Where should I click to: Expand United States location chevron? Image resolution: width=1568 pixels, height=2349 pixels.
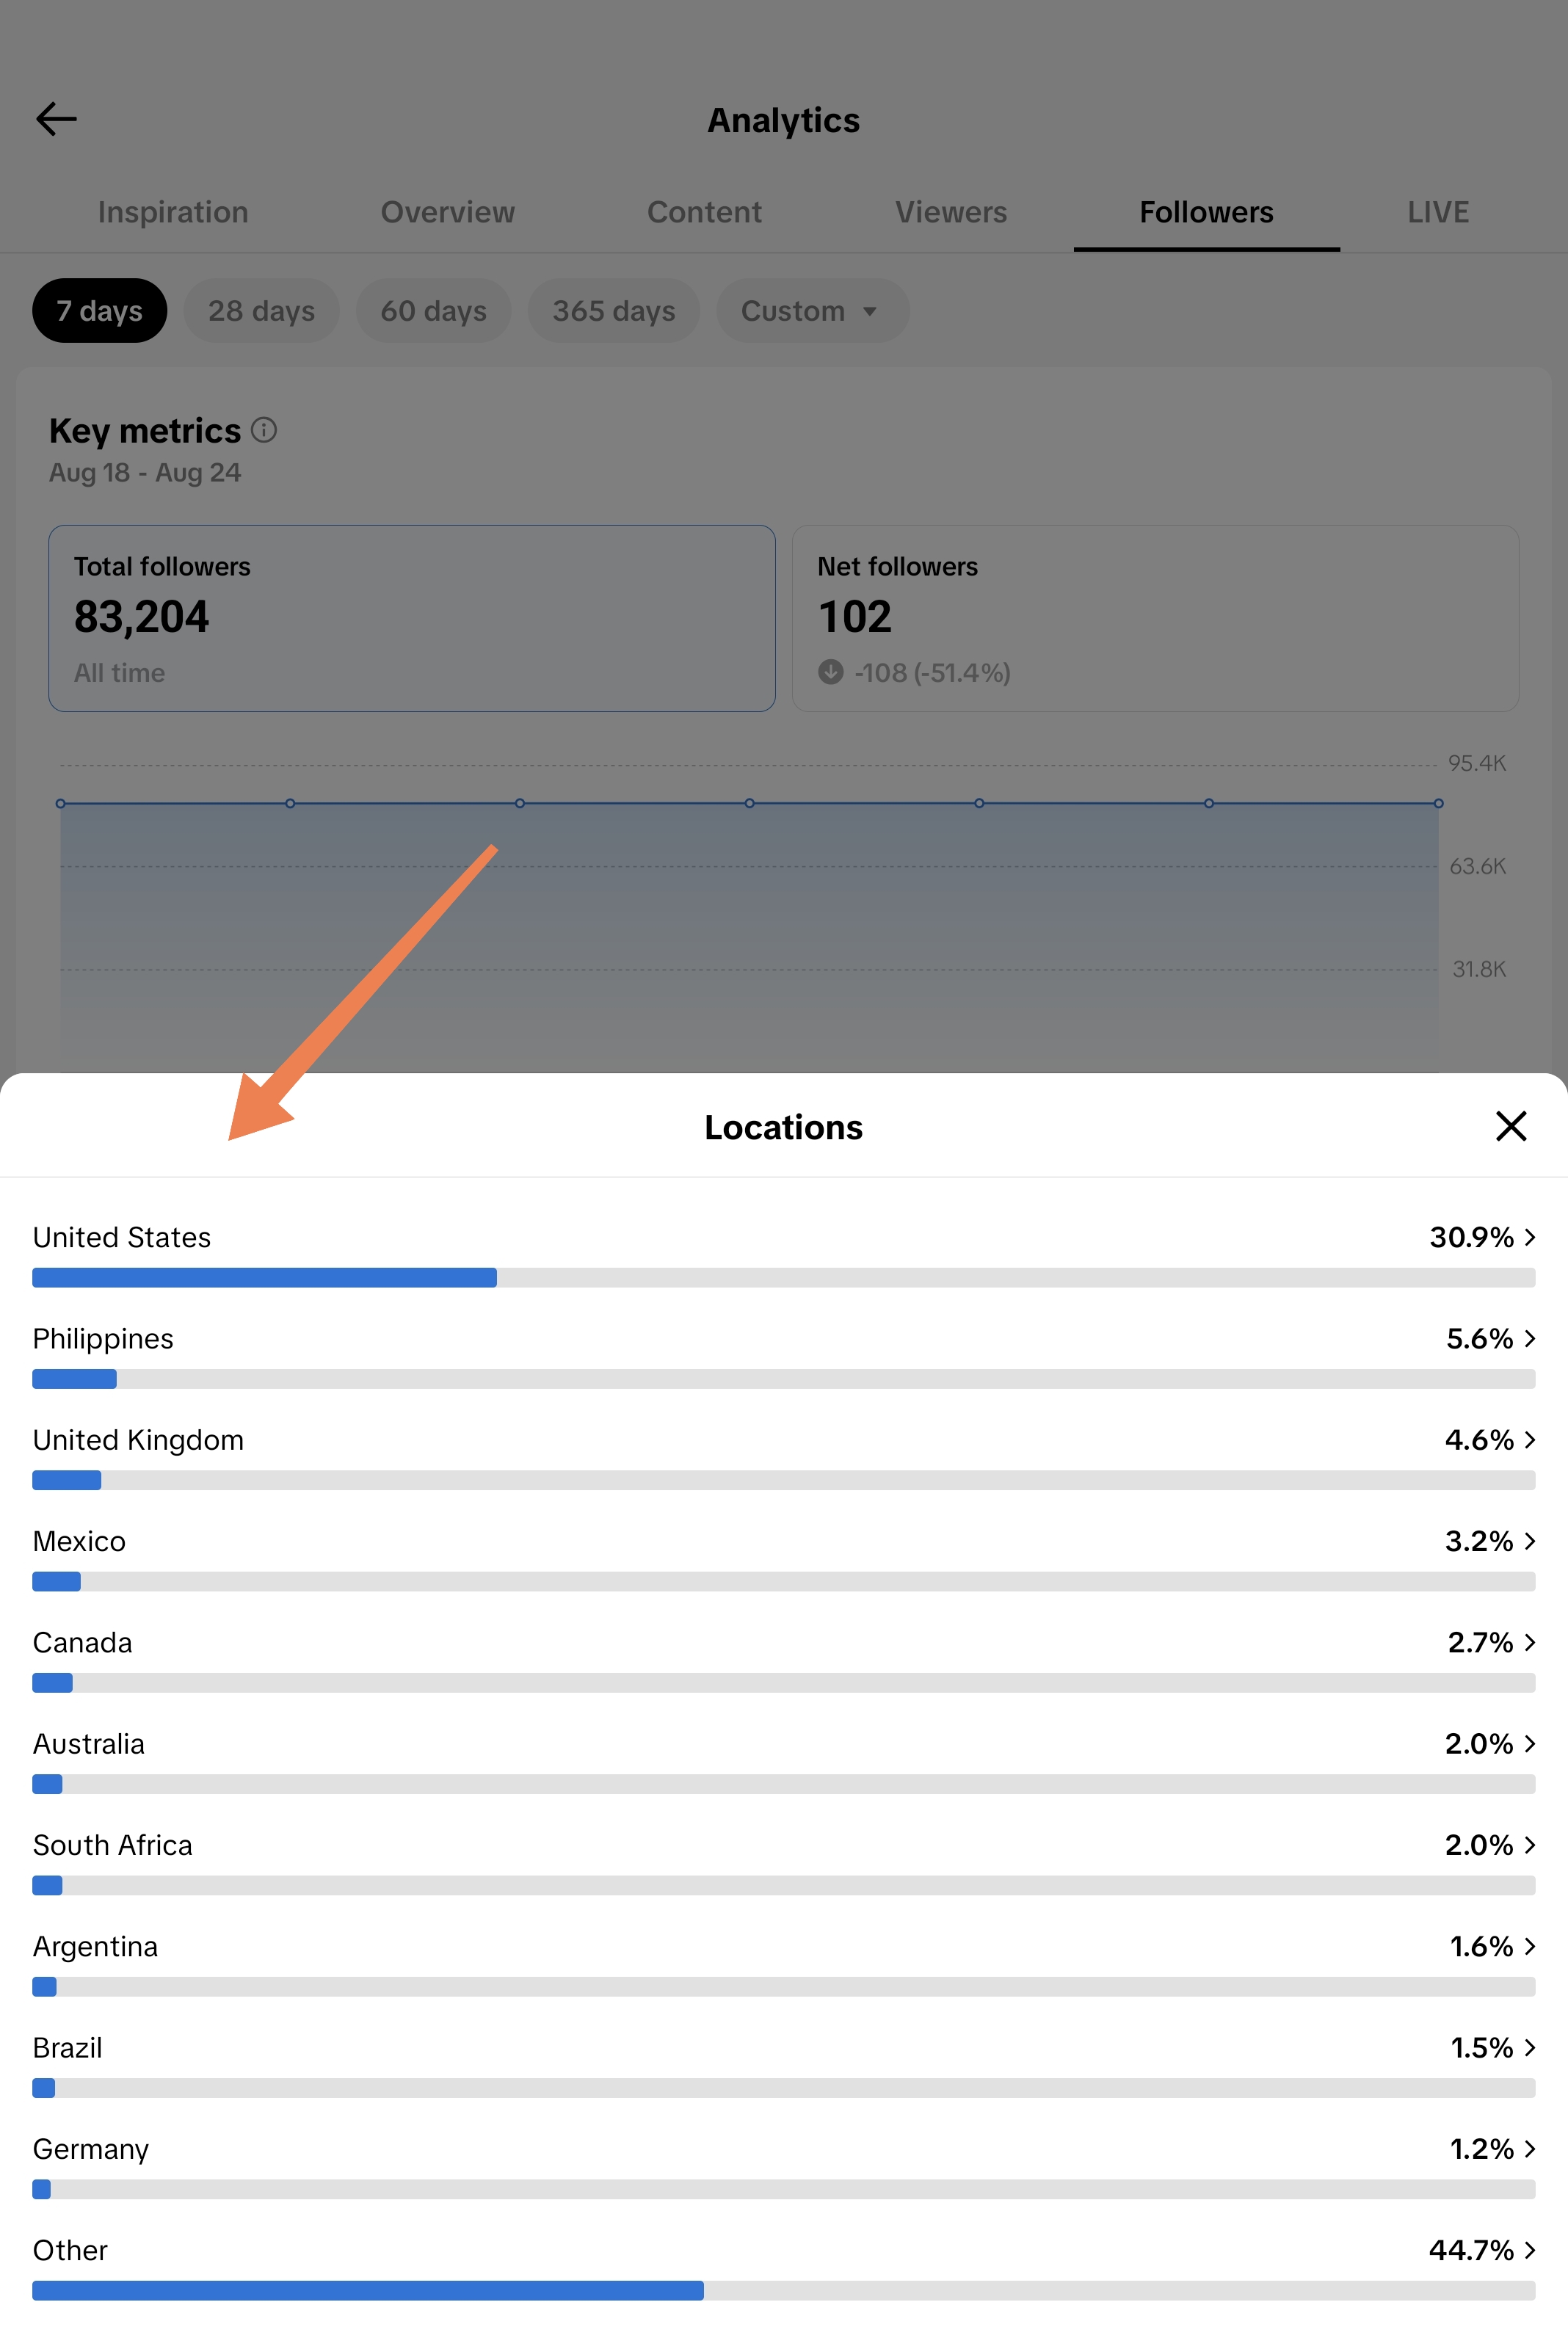1529,1237
